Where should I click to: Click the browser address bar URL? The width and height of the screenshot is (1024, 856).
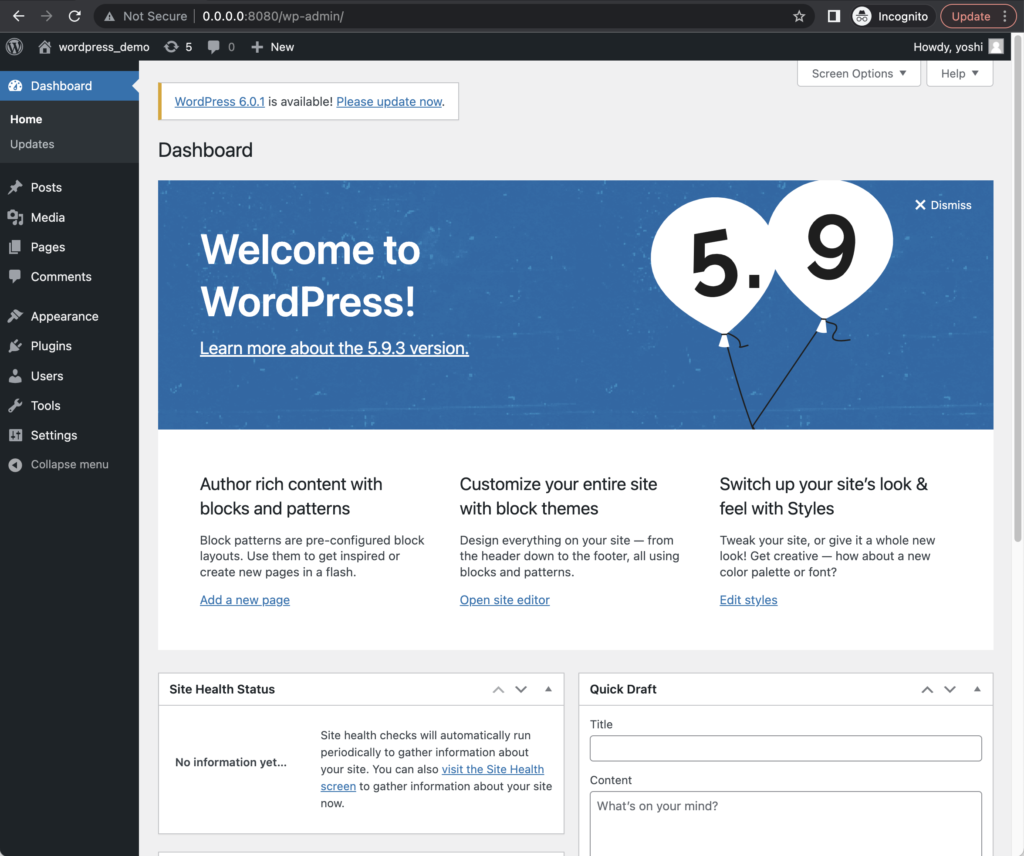coord(273,16)
